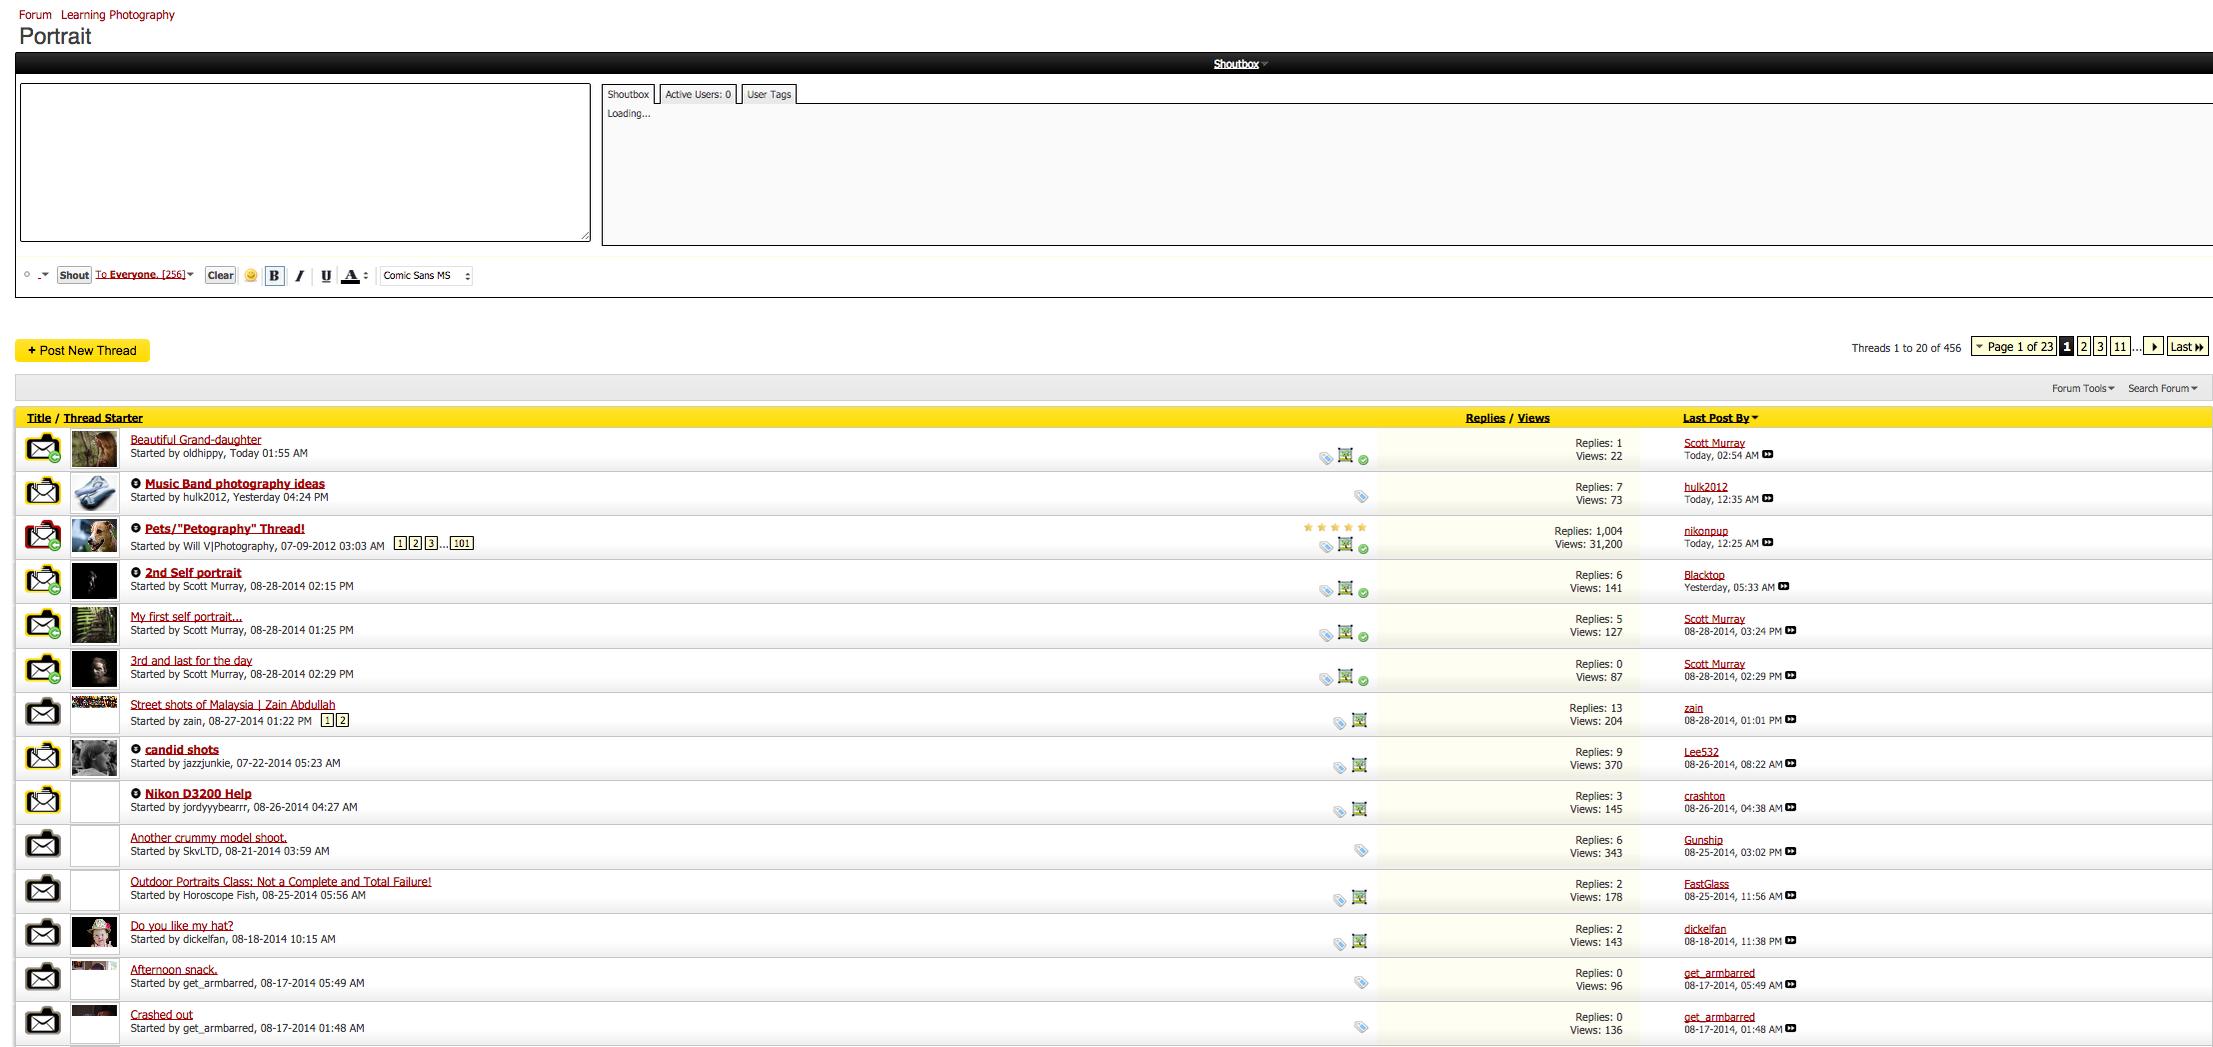2213x1047 pixels.
Task: Toggle Underline formatting in the shoutbox
Action: pos(326,276)
